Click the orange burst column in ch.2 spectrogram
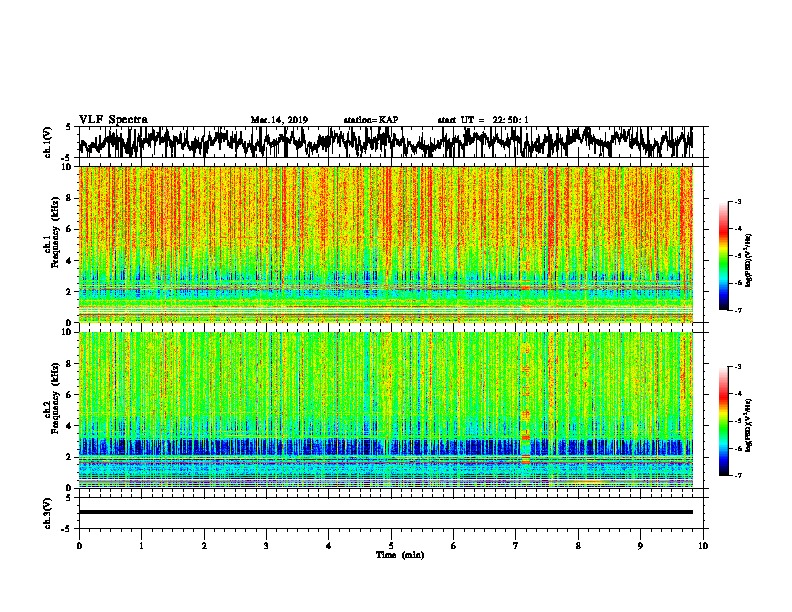 click(526, 404)
